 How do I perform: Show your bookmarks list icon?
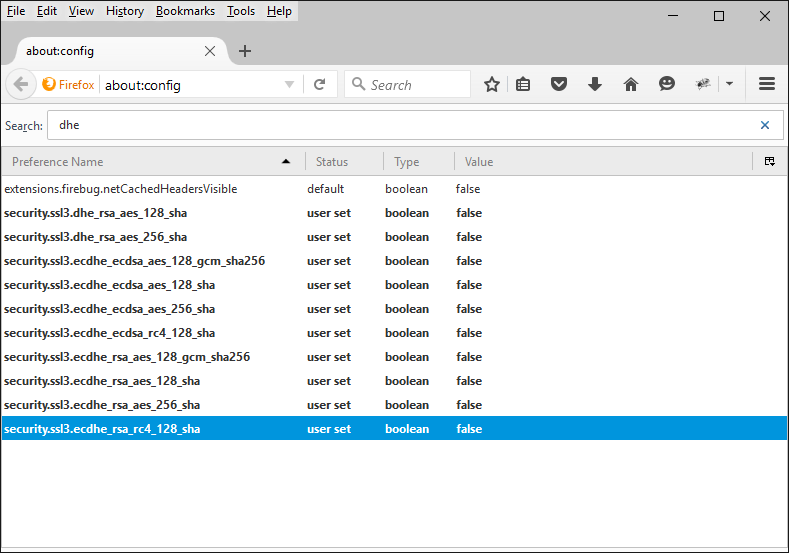(x=523, y=85)
